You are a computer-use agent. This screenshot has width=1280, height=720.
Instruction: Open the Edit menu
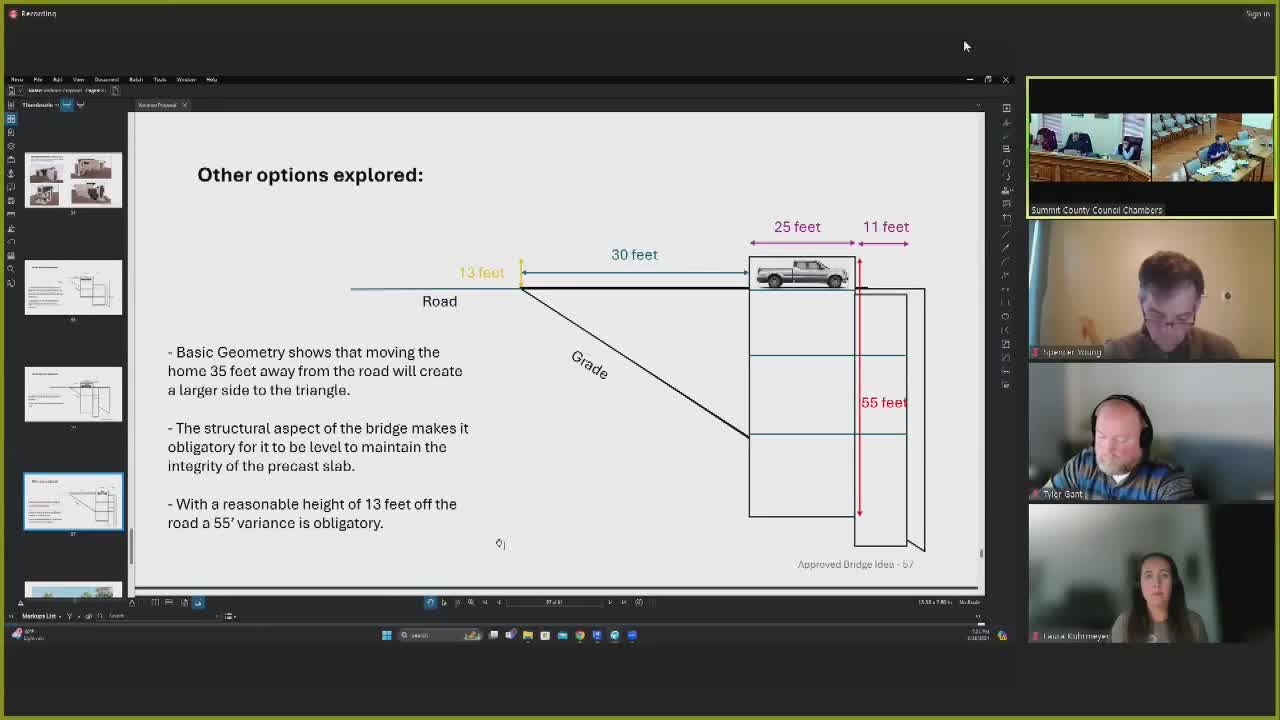click(57, 79)
